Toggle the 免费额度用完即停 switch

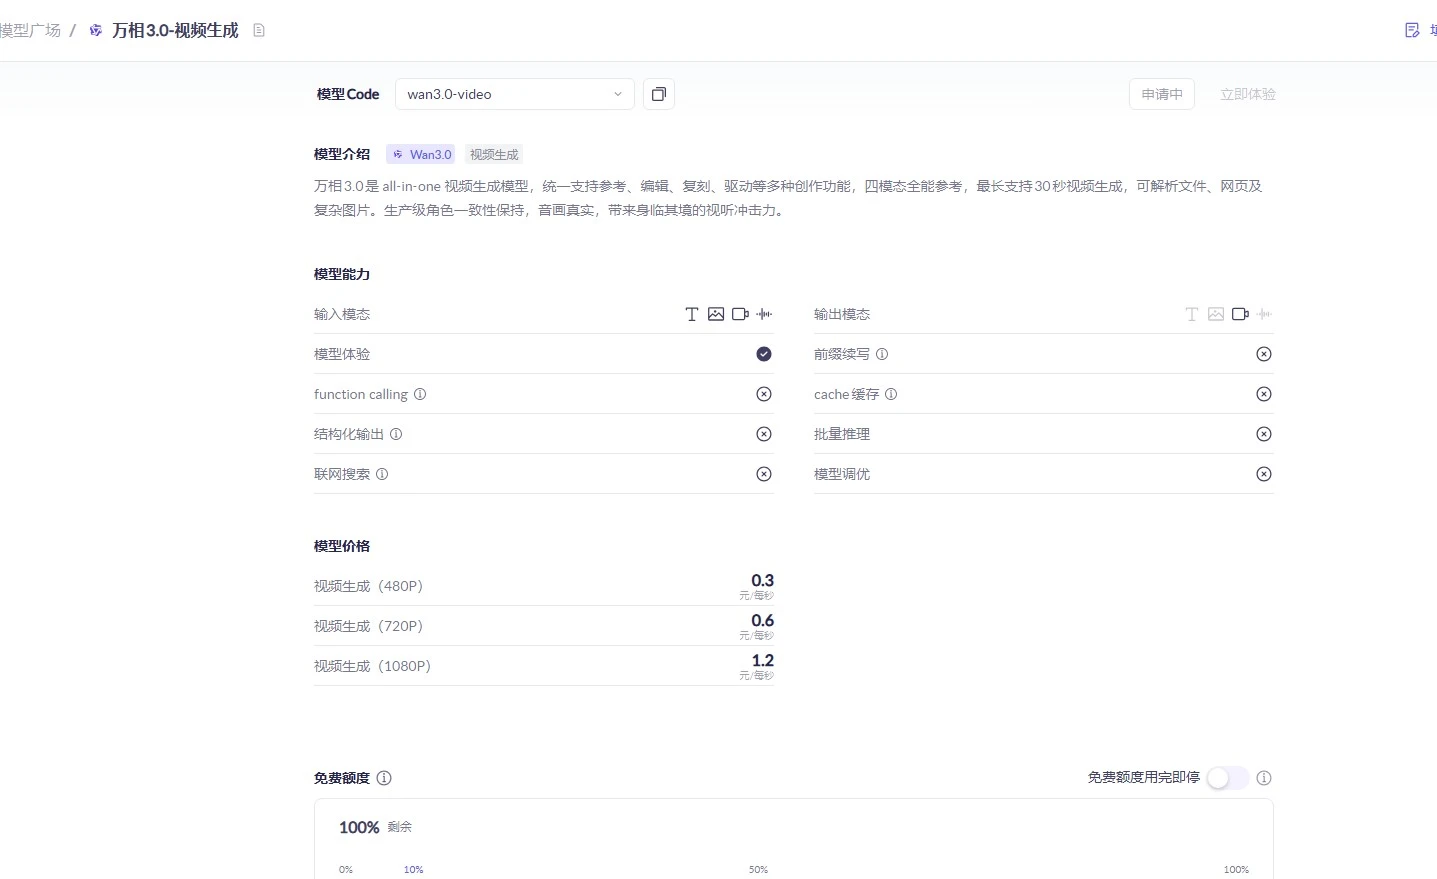(x=1227, y=778)
